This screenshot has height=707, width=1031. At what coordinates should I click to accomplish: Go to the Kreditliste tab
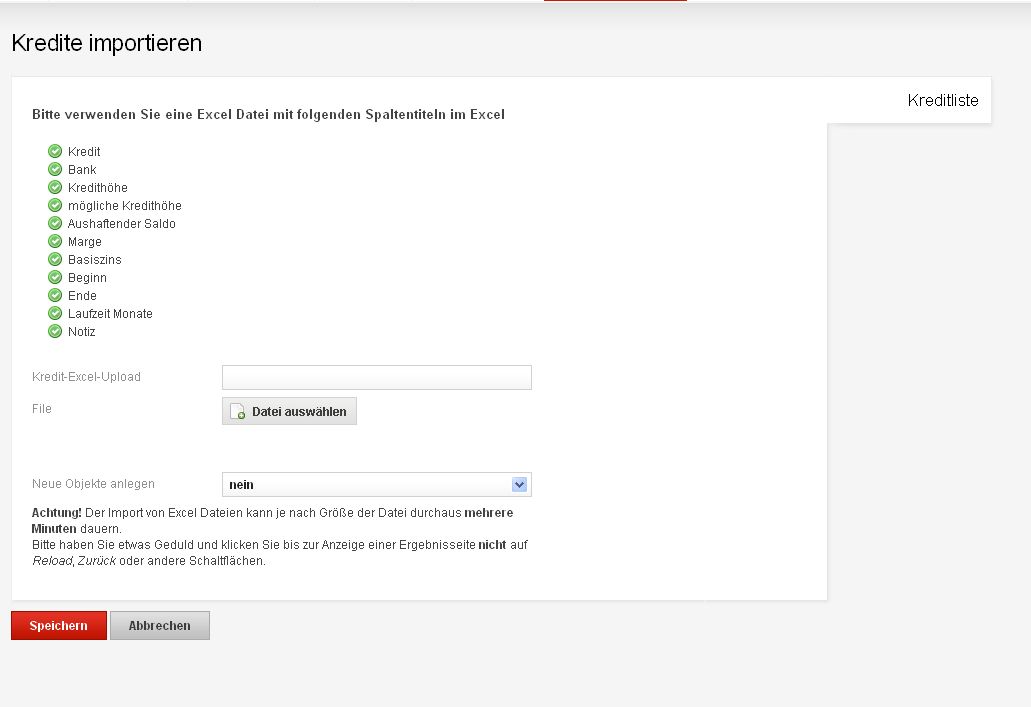[942, 101]
